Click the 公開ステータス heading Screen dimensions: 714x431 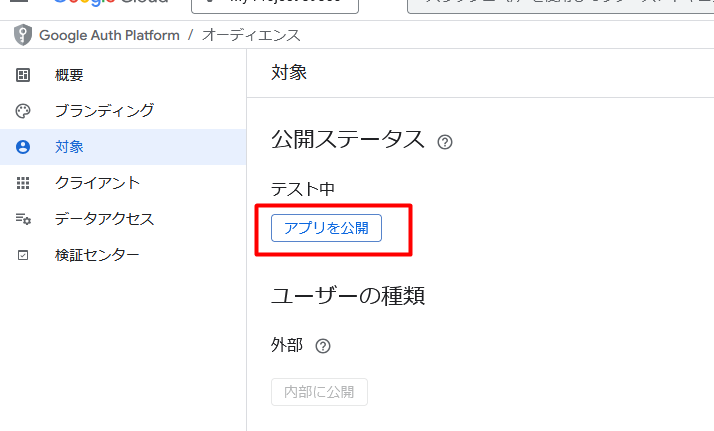click(348, 139)
